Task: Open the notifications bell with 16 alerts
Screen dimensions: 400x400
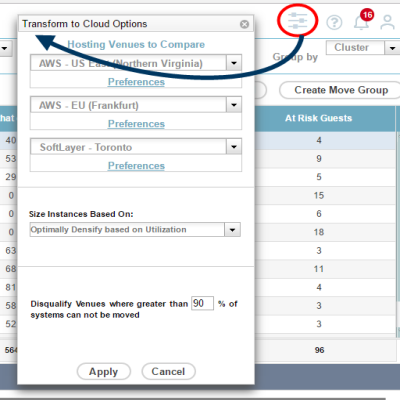Action: coord(361,22)
